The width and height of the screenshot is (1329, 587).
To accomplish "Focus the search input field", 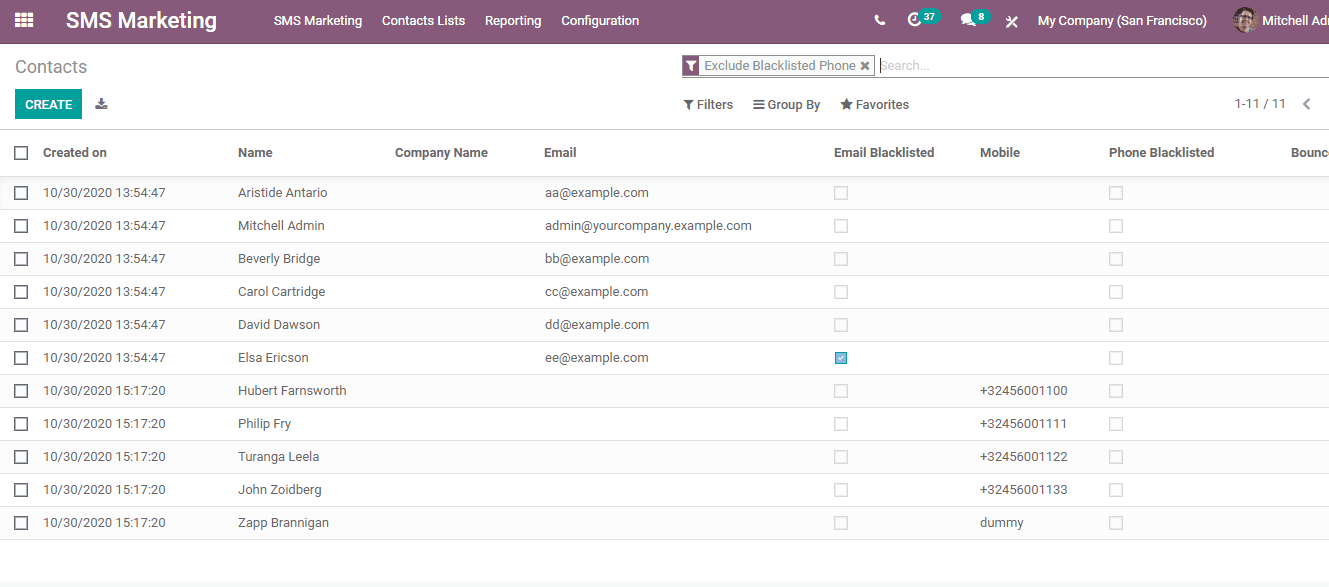I will (x=1100, y=66).
